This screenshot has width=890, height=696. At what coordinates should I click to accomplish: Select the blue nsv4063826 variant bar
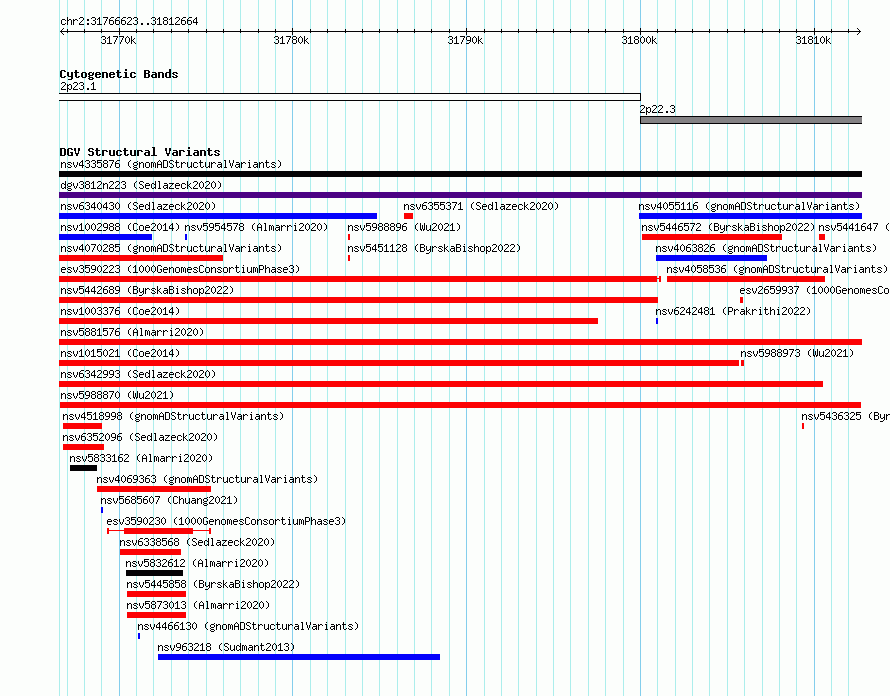(711, 258)
